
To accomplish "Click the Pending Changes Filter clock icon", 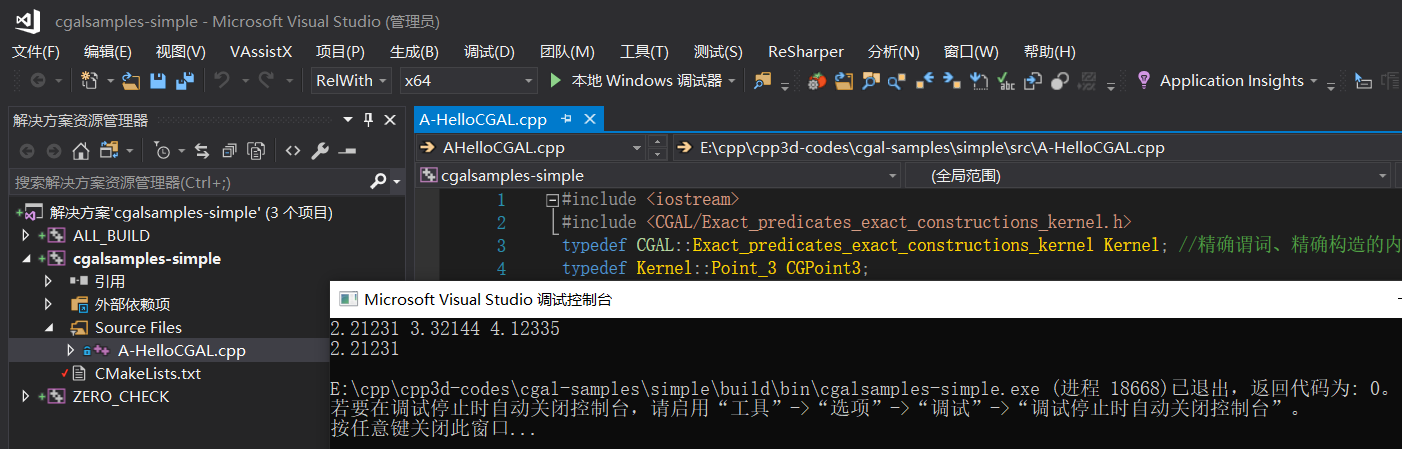I will [163, 151].
